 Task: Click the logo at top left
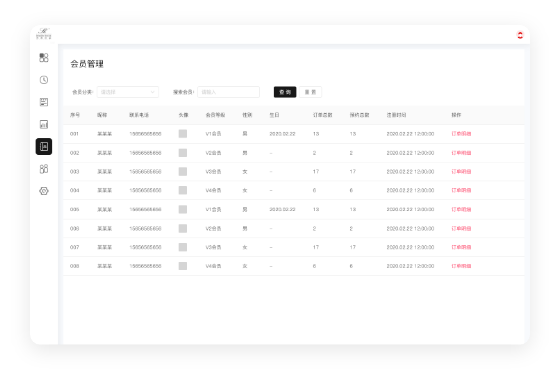(x=44, y=34)
